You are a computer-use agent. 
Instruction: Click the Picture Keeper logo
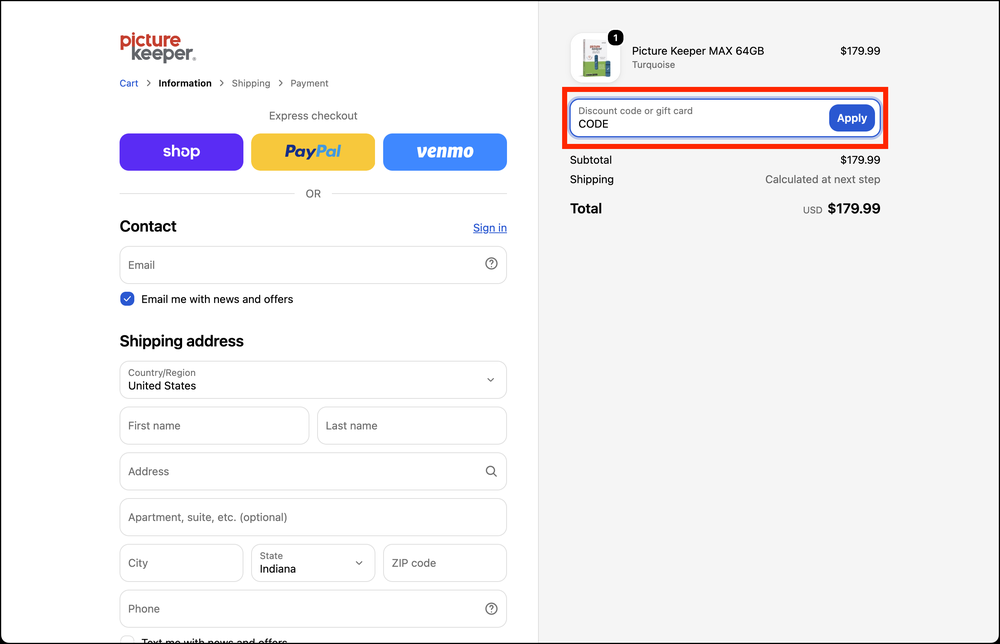158,47
